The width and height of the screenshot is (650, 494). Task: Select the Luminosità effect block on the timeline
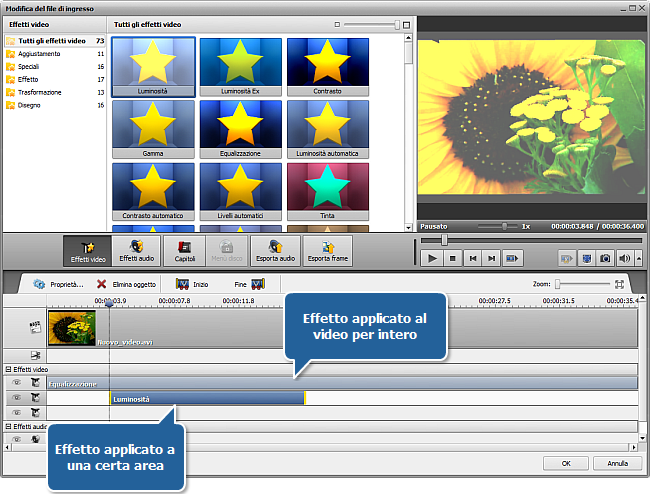click(x=206, y=399)
